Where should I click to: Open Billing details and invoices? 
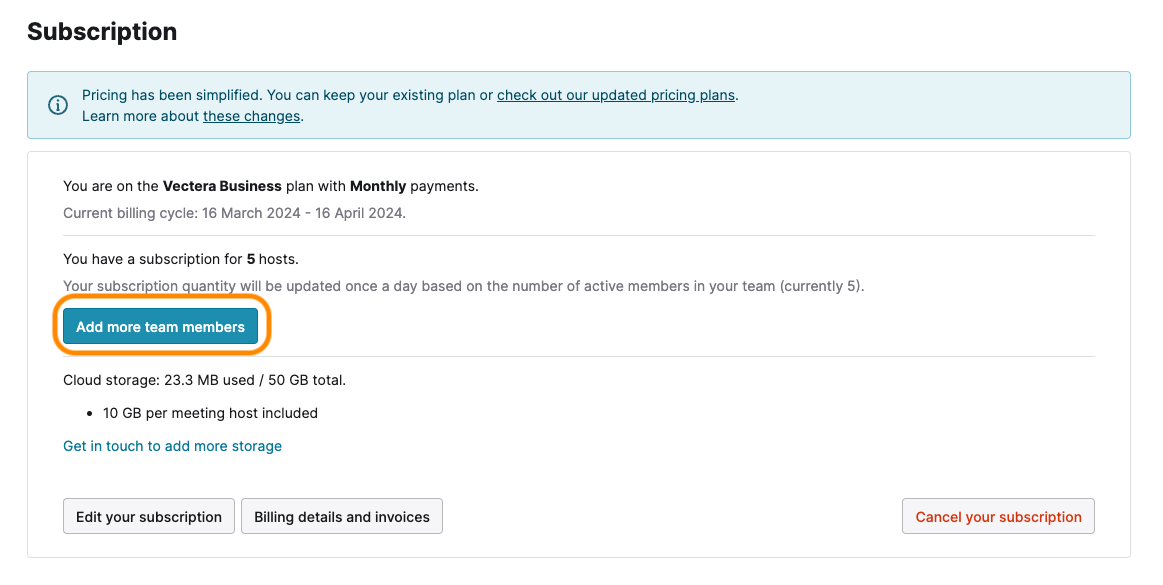click(342, 516)
